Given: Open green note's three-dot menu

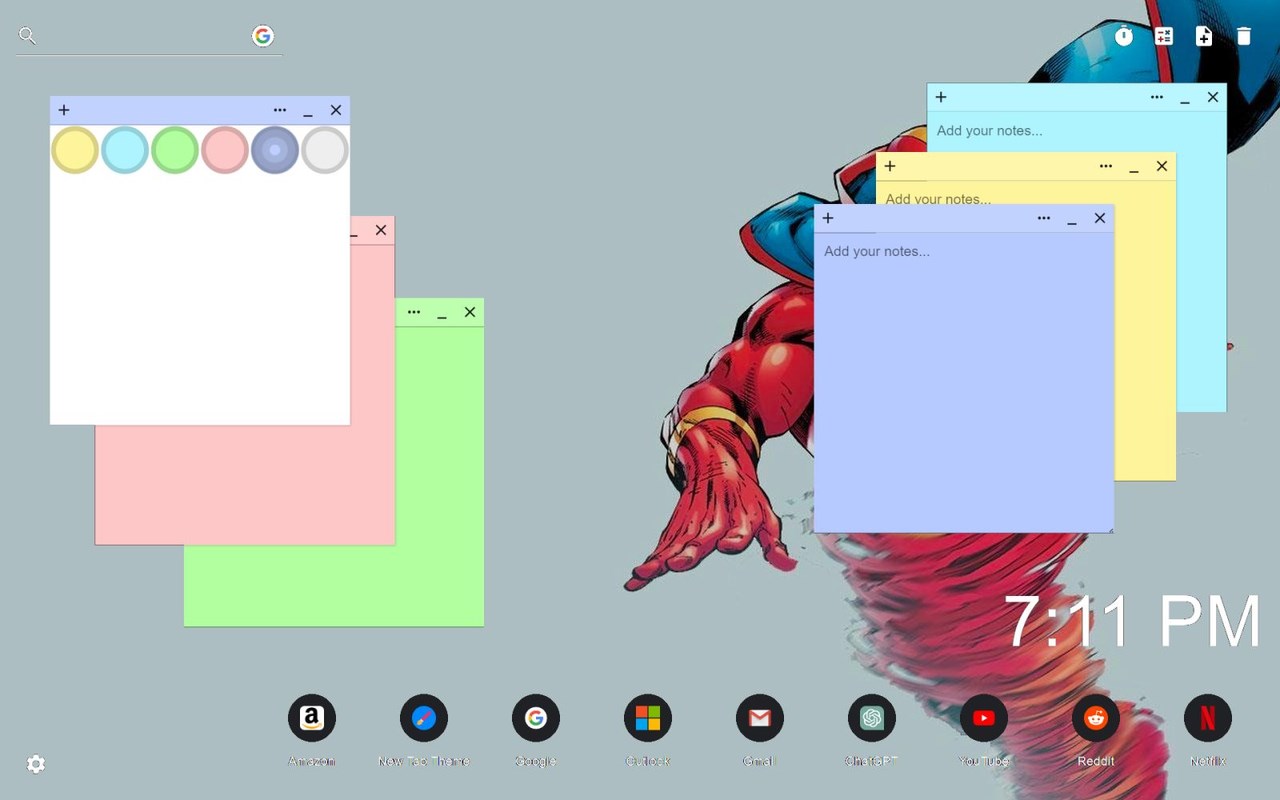Looking at the screenshot, I should click(414, 312).
